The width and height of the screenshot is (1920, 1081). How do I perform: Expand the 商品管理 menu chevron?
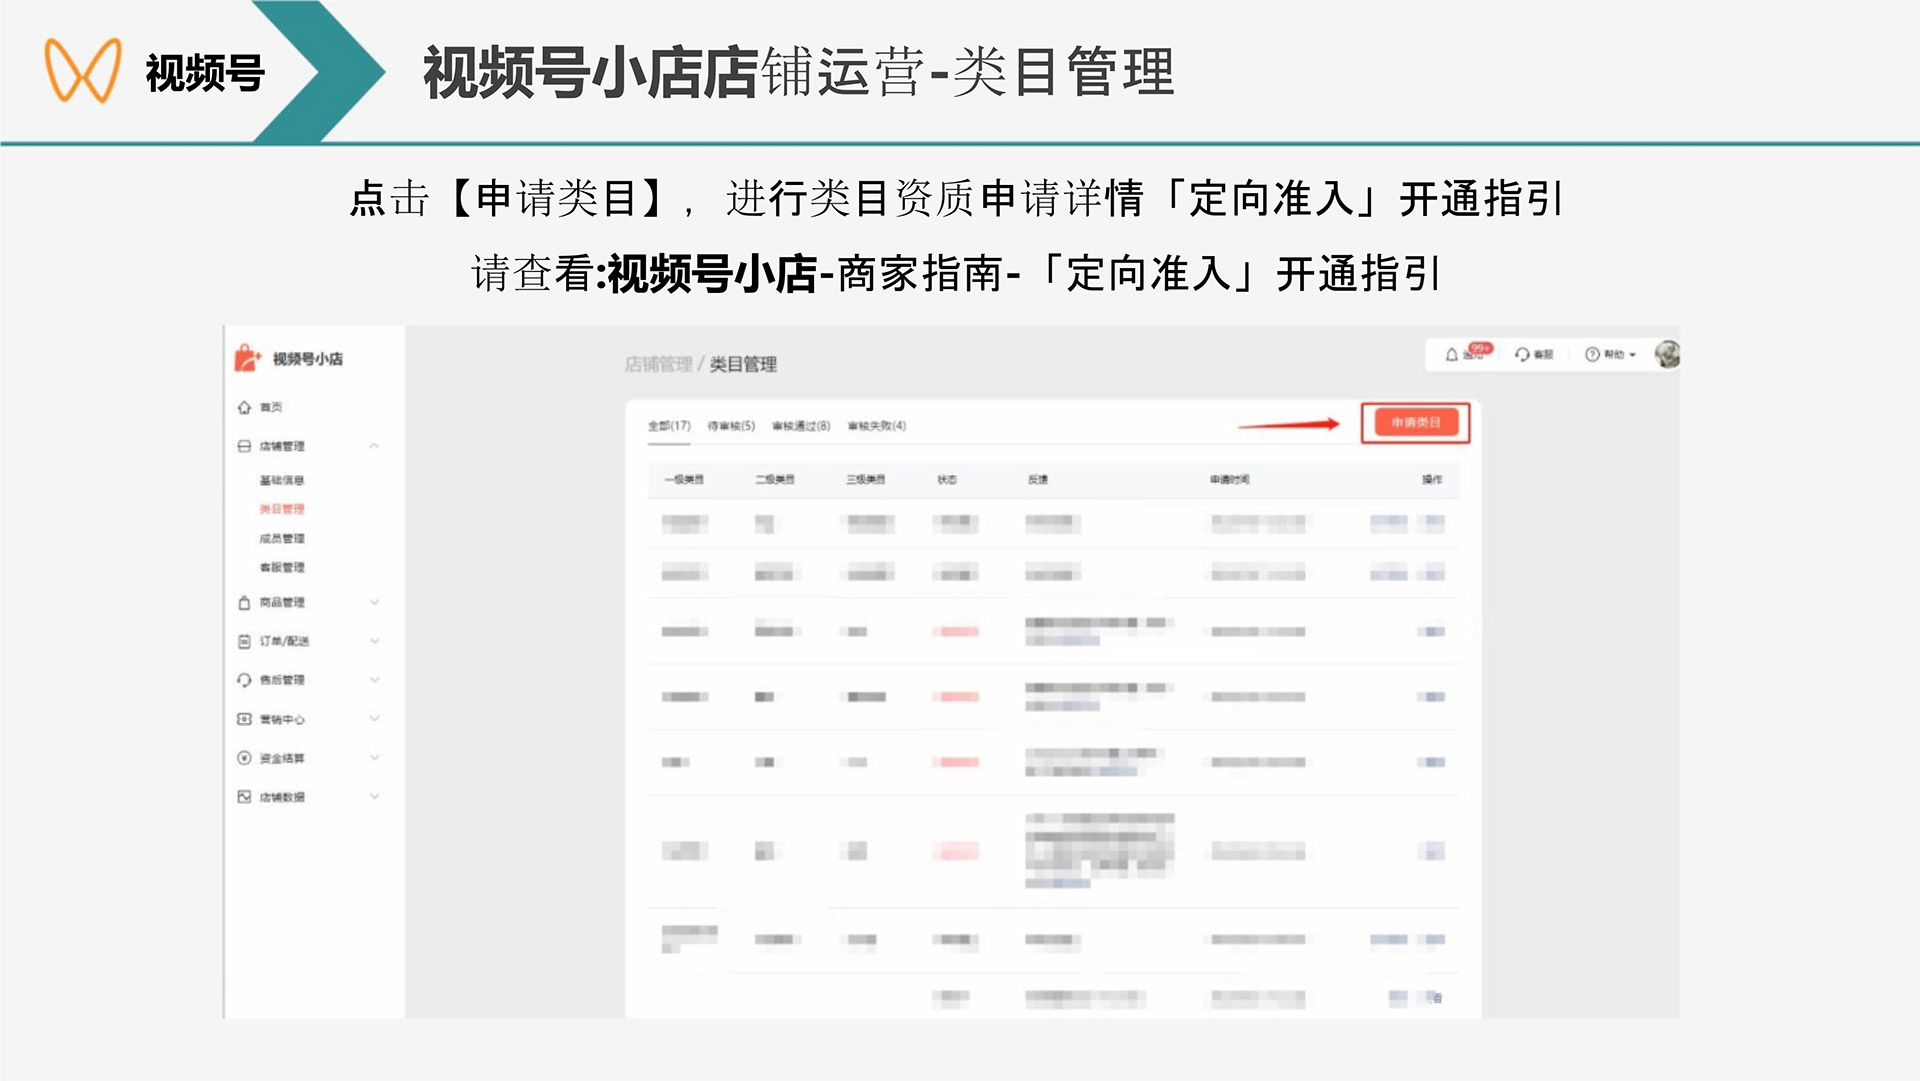click(x=374, y=602)
